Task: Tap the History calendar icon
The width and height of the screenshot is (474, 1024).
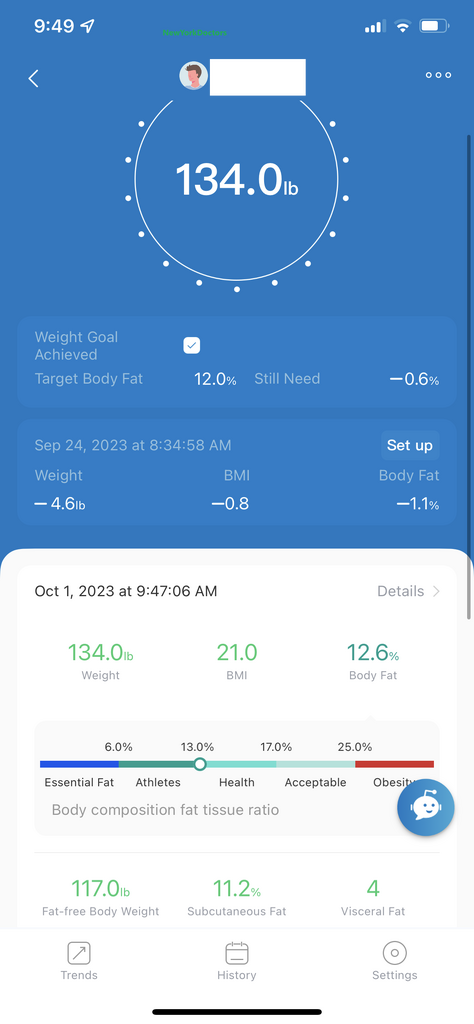Action: coord(237,953)
